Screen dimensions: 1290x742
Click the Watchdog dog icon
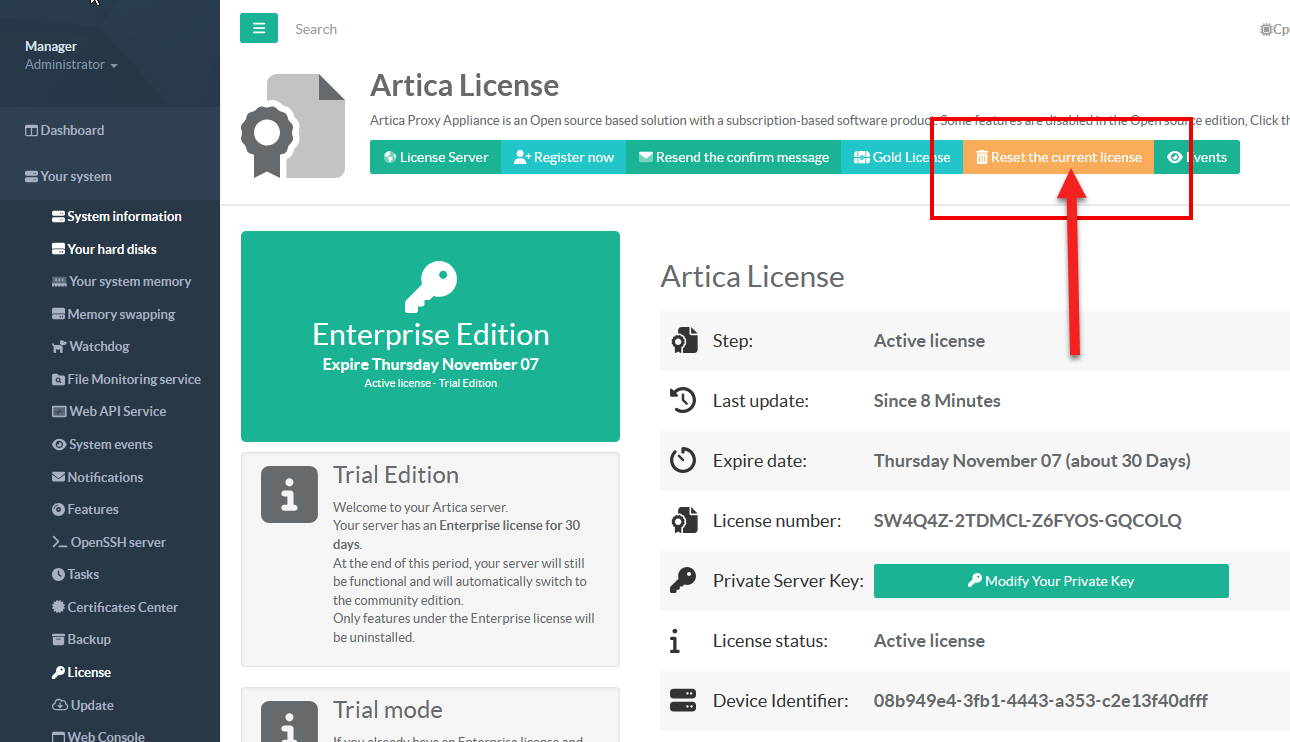(x=60, y=347)
